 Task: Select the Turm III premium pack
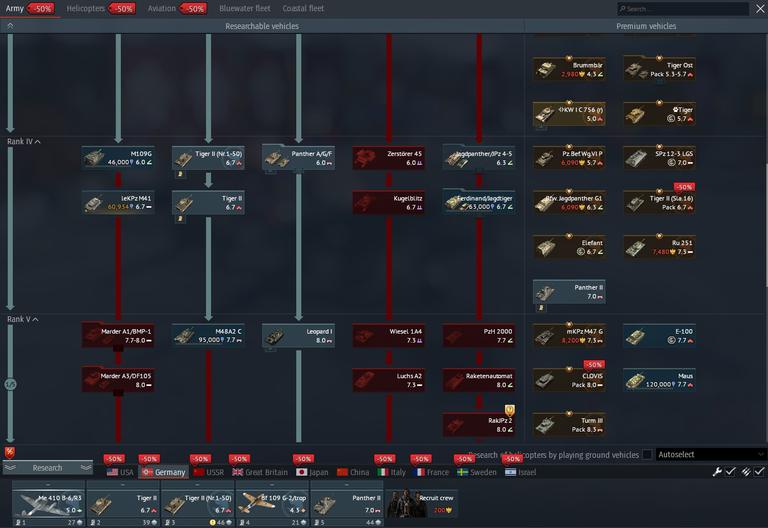click(569, 425)
